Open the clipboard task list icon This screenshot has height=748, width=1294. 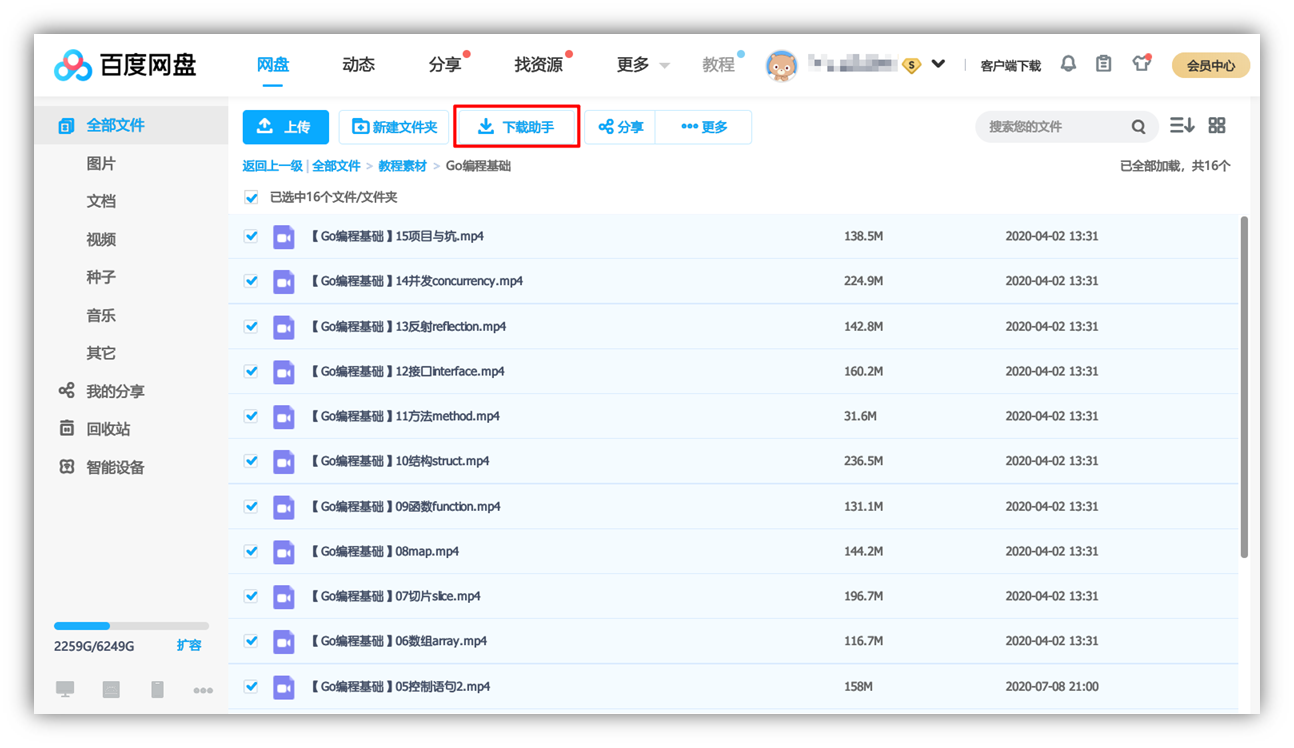point(1103,64)
